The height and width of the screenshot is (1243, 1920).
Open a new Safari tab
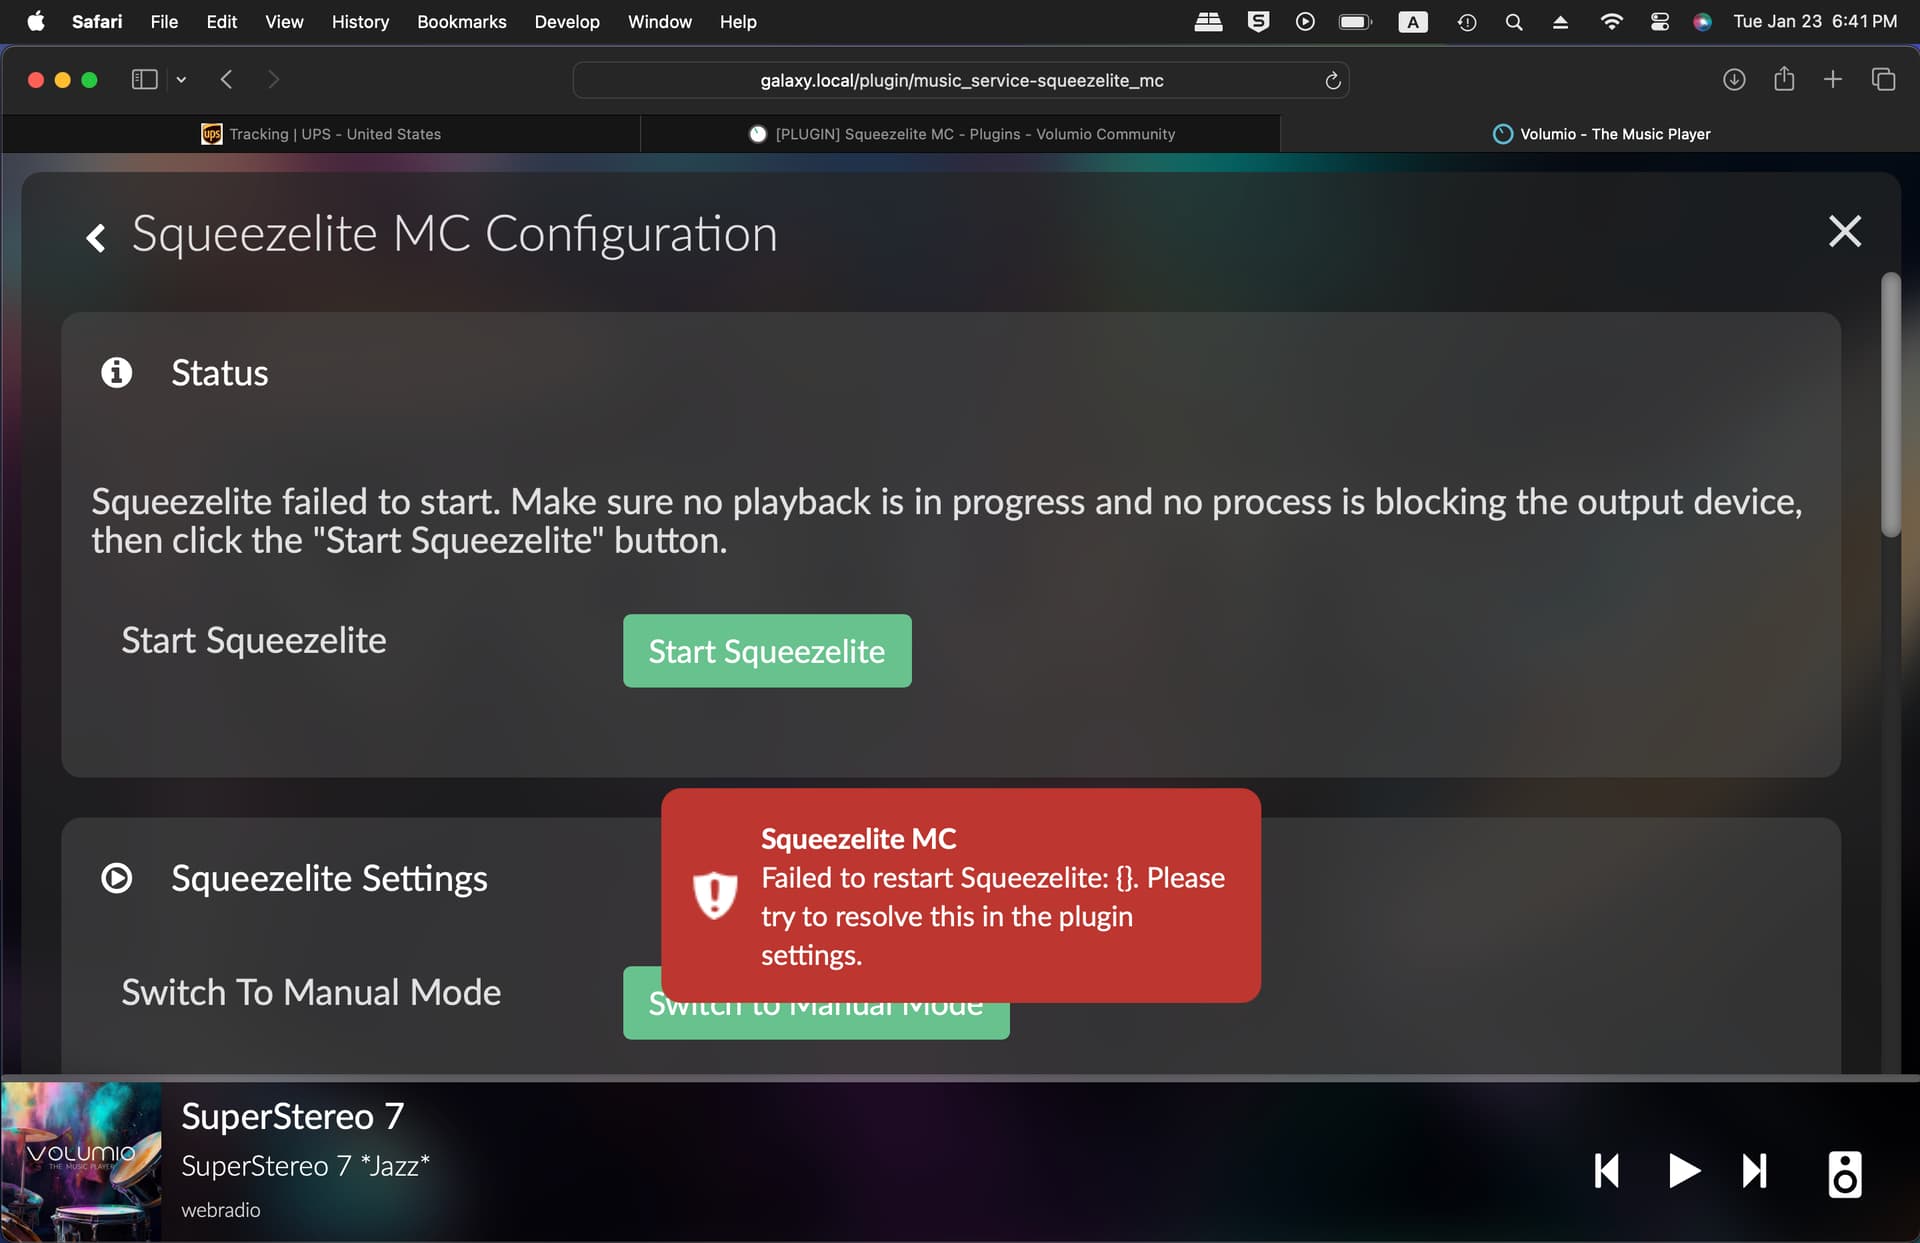[1832, 79]
